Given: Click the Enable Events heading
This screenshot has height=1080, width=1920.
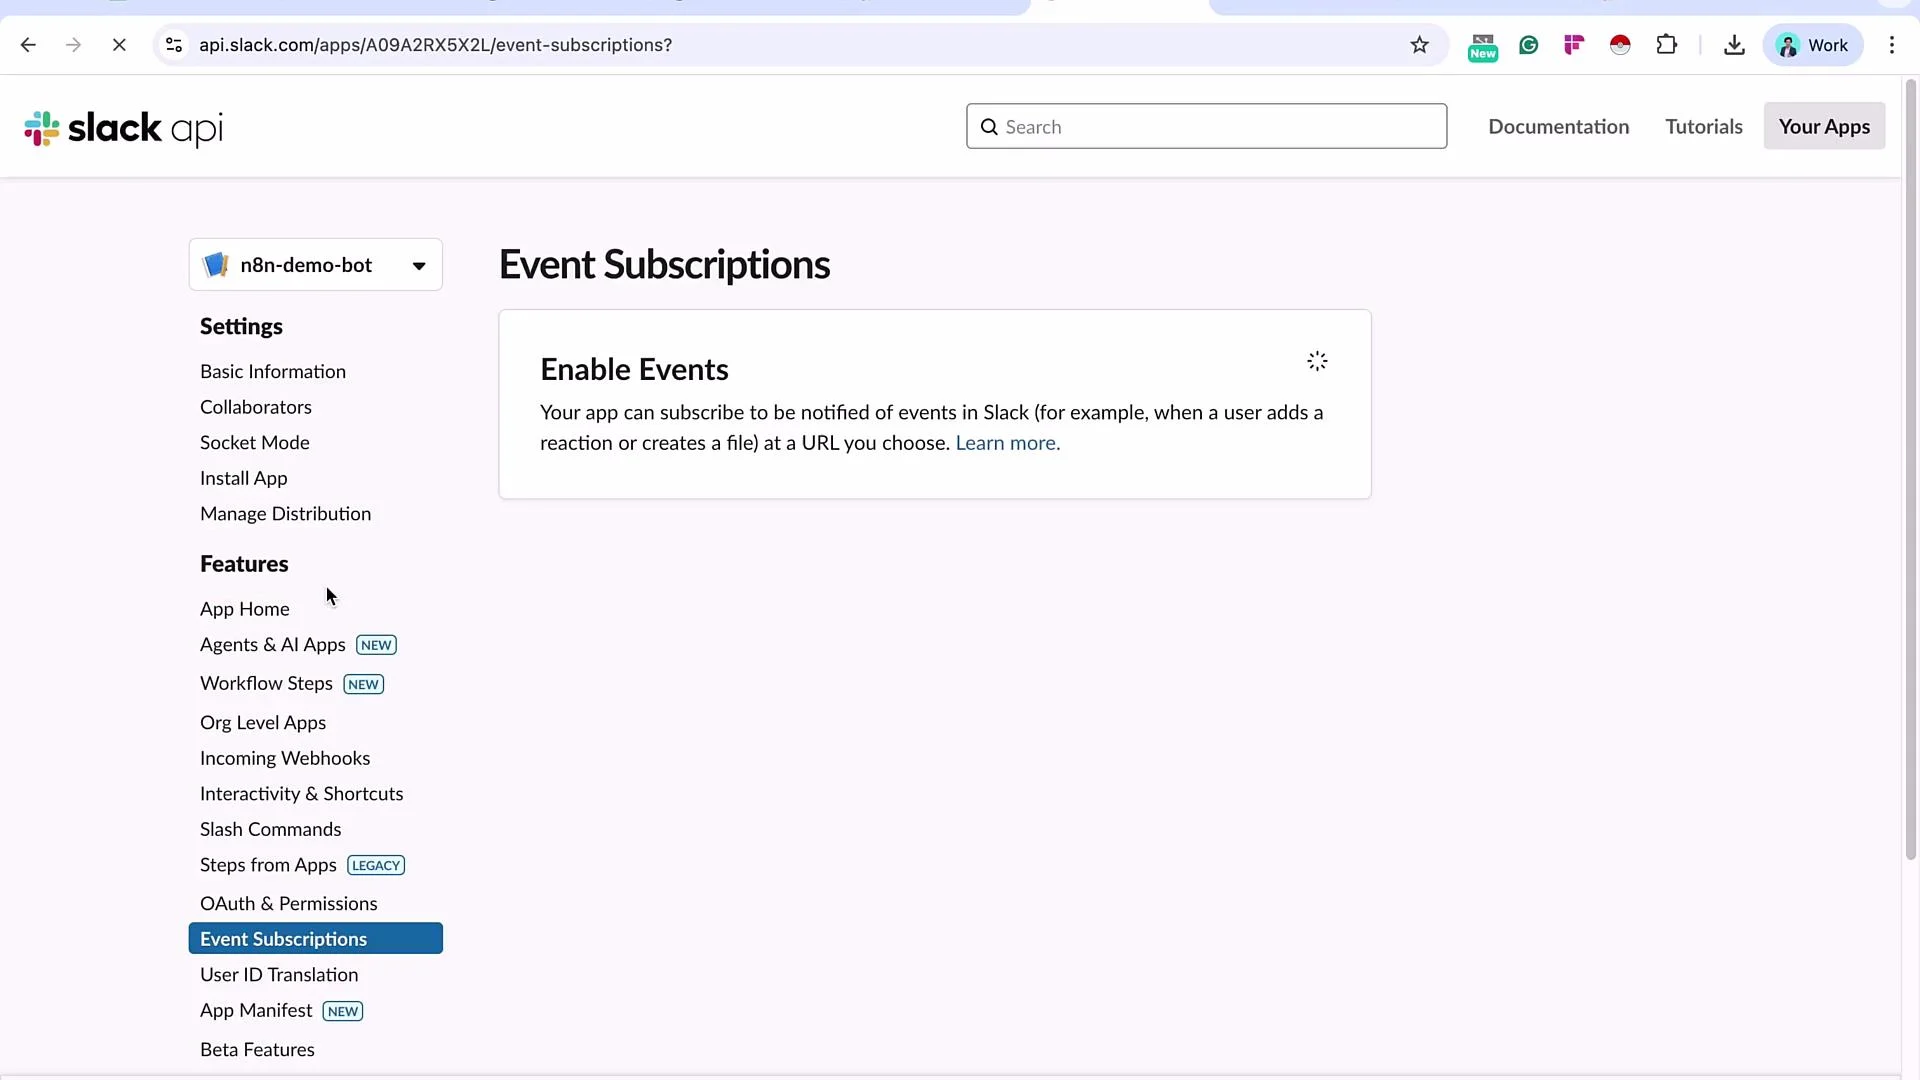Looking at the screenshot, I should tap(634, 370).
